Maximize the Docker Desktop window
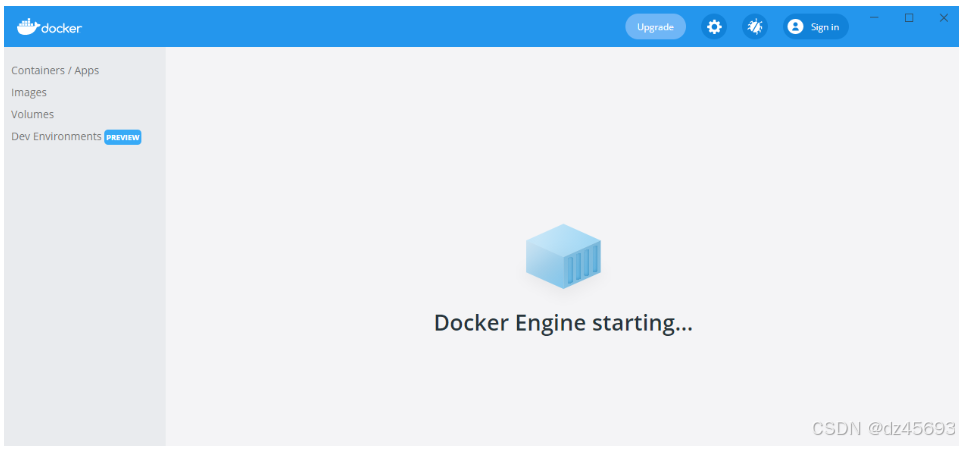 tap(909, 18)
